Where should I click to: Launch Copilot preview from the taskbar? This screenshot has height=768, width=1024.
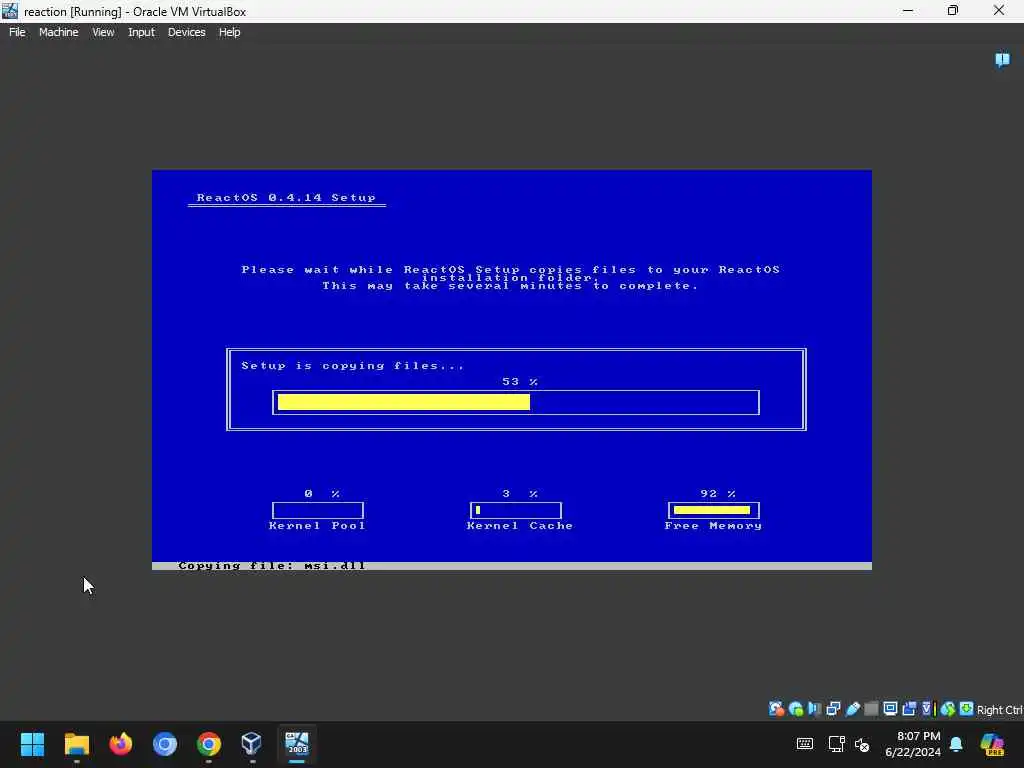coord(992,744)
